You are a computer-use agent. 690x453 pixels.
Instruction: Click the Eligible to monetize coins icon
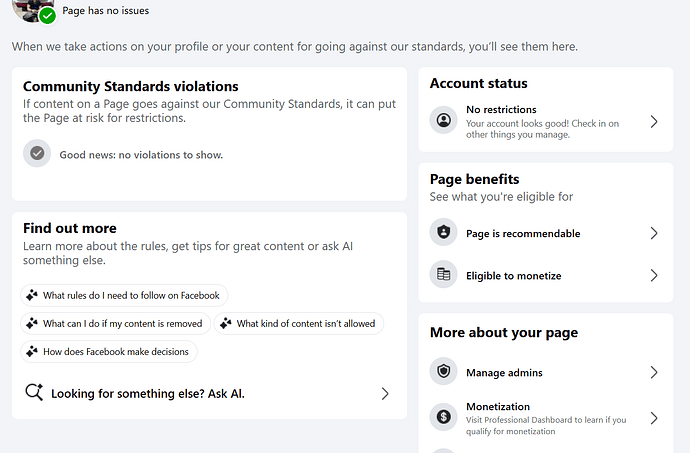444,274
